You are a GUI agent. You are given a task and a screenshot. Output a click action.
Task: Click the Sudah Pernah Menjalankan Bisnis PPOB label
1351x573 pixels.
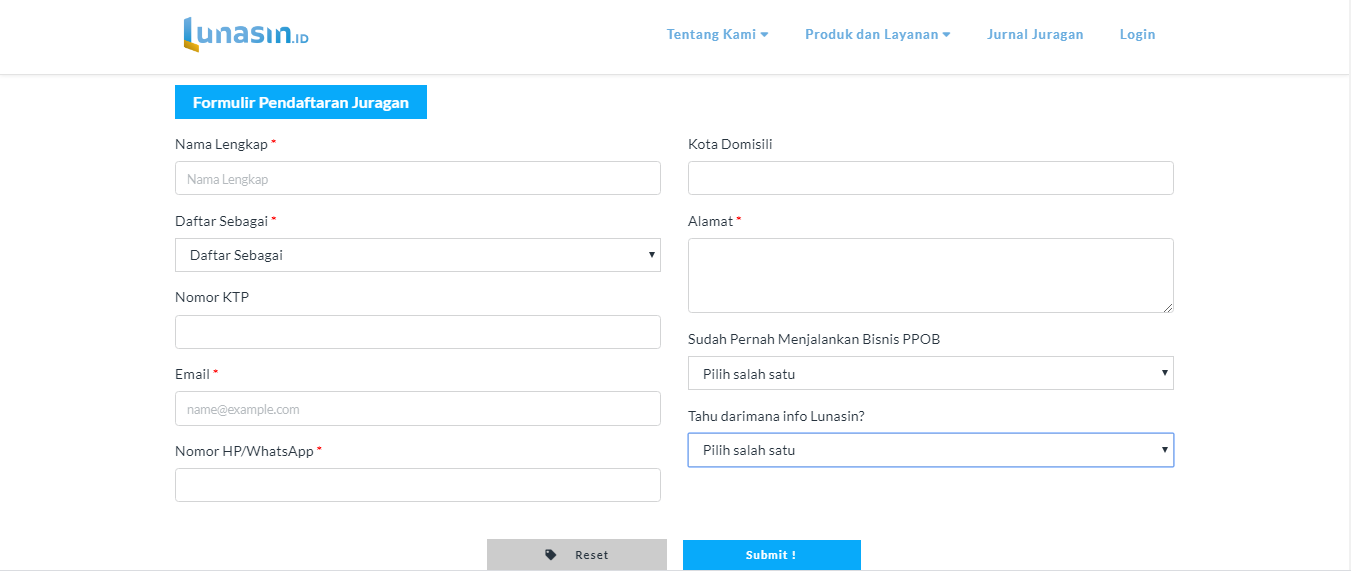point(814,339)
